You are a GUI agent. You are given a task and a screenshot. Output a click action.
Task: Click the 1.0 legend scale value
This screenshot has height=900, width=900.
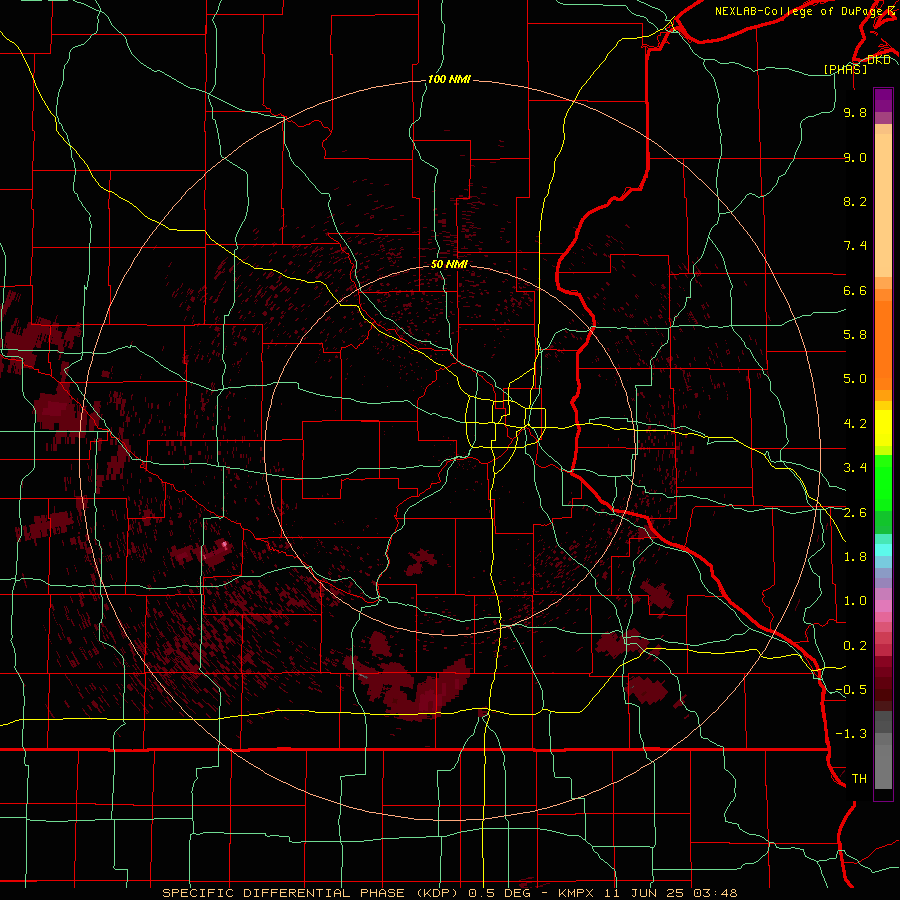[855, 601]
